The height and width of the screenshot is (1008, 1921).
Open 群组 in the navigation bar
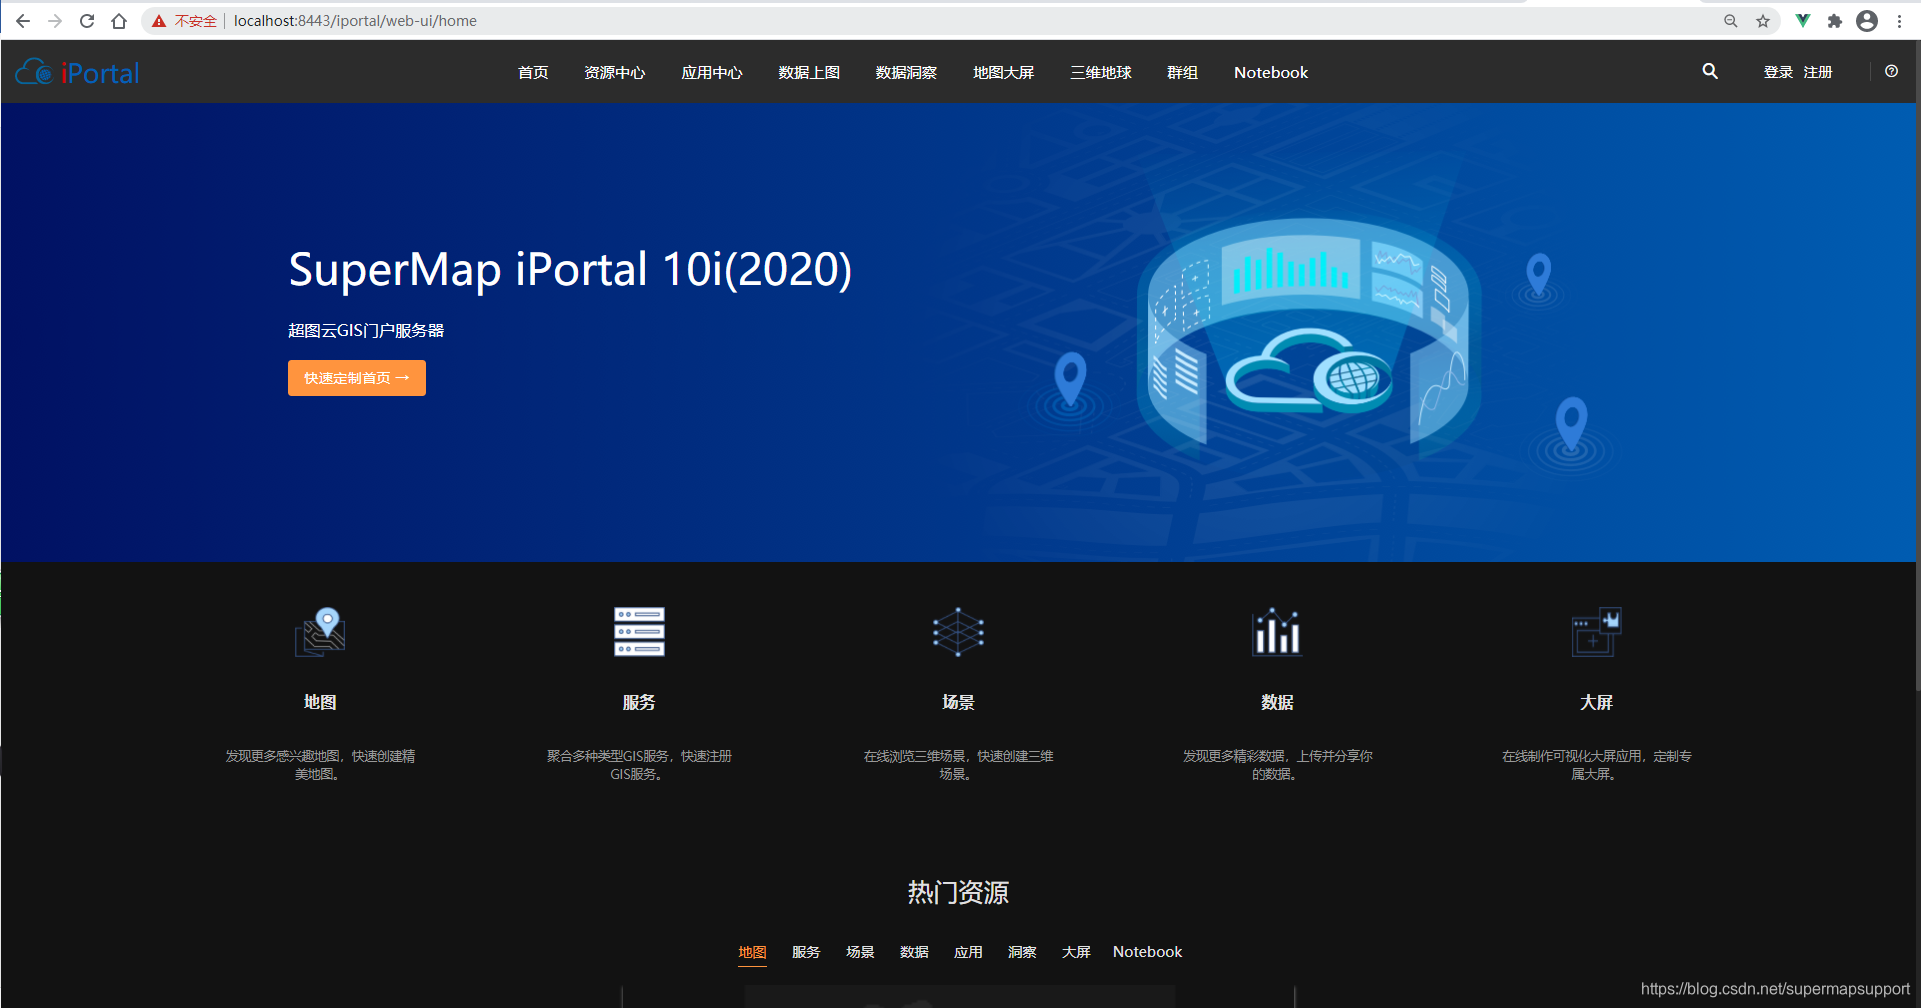[x=1182, y=72]
